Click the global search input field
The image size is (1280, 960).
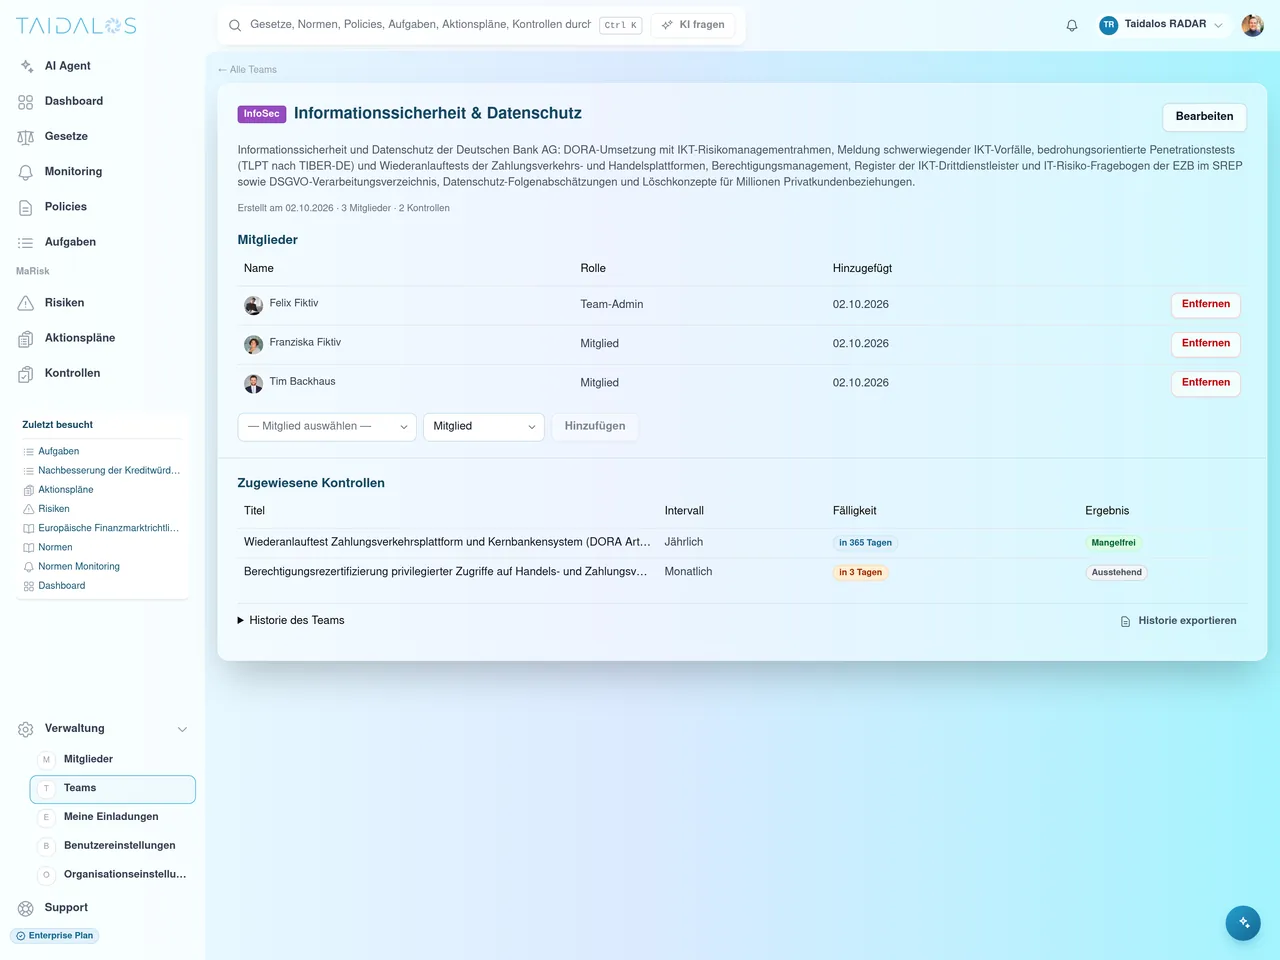pos(420,25)
